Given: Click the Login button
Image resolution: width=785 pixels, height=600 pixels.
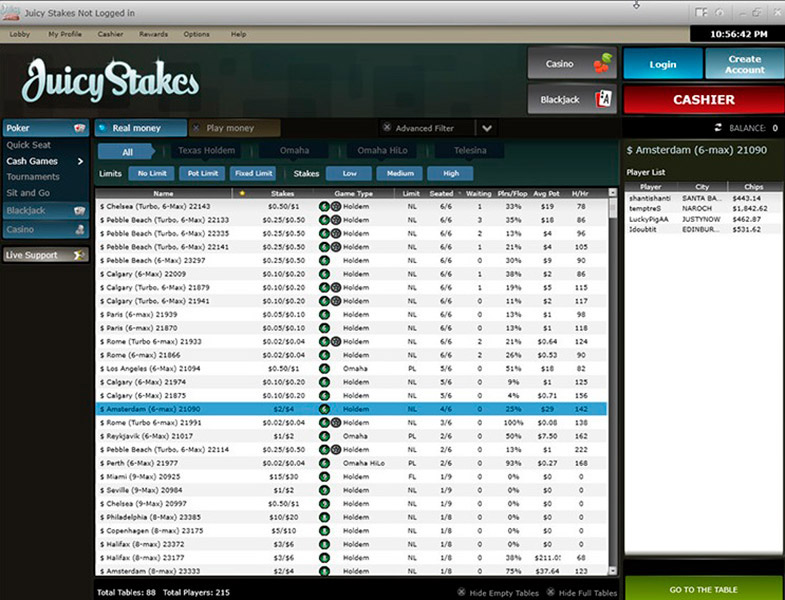Looking at the screenshot, I should [662, 64].
